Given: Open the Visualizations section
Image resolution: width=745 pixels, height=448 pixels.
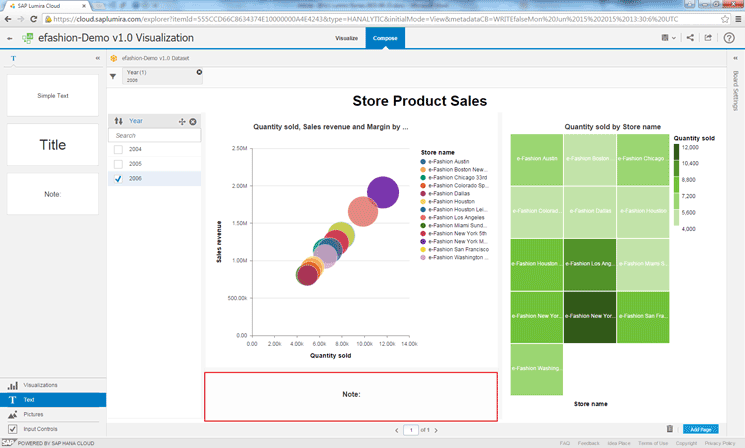Looking at the screenshot, I should [x=53, y=385].
